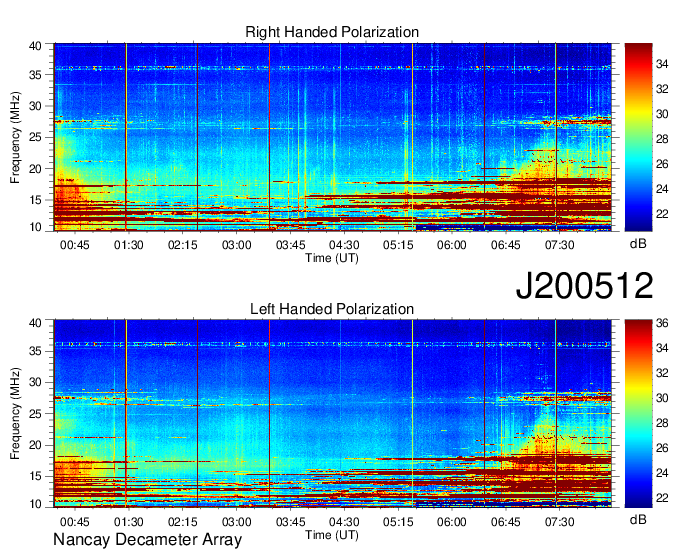Click the 05:15 tick under Right Handed plot
This screenshot has width=680, height=552.
coord(398,245)
